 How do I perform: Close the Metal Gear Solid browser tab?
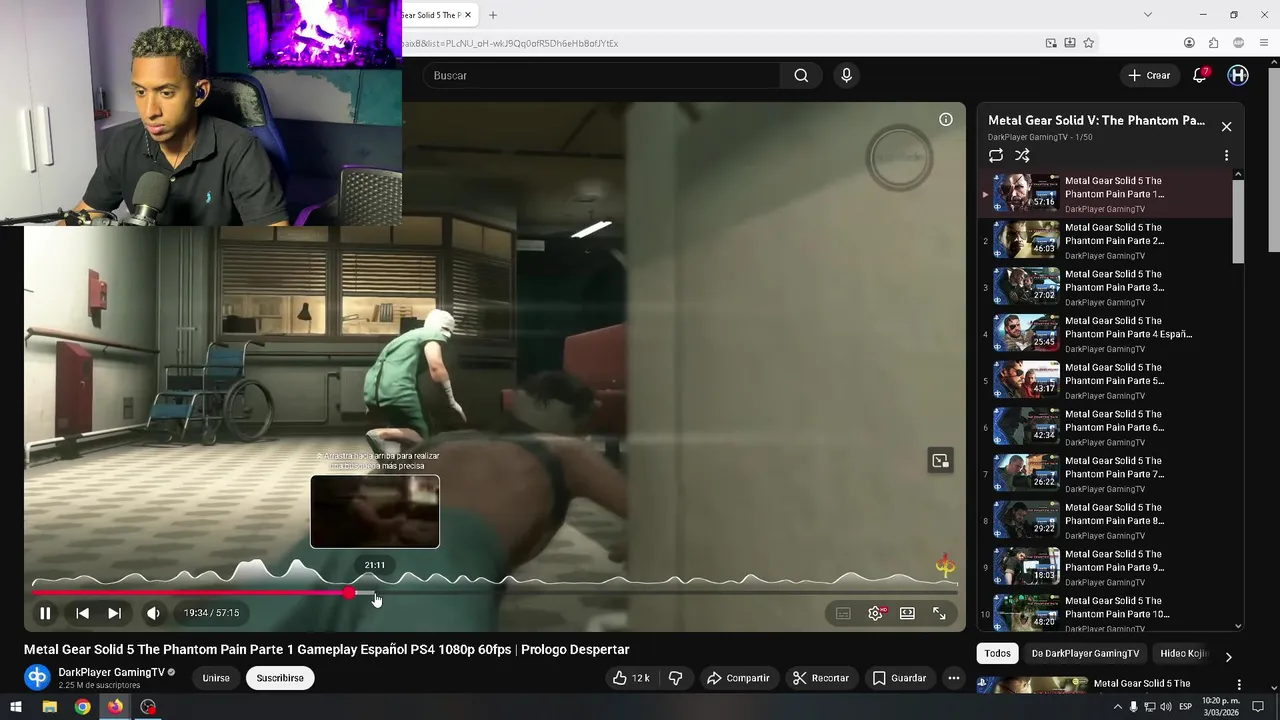pyautogui.click(x=467, y=15)
